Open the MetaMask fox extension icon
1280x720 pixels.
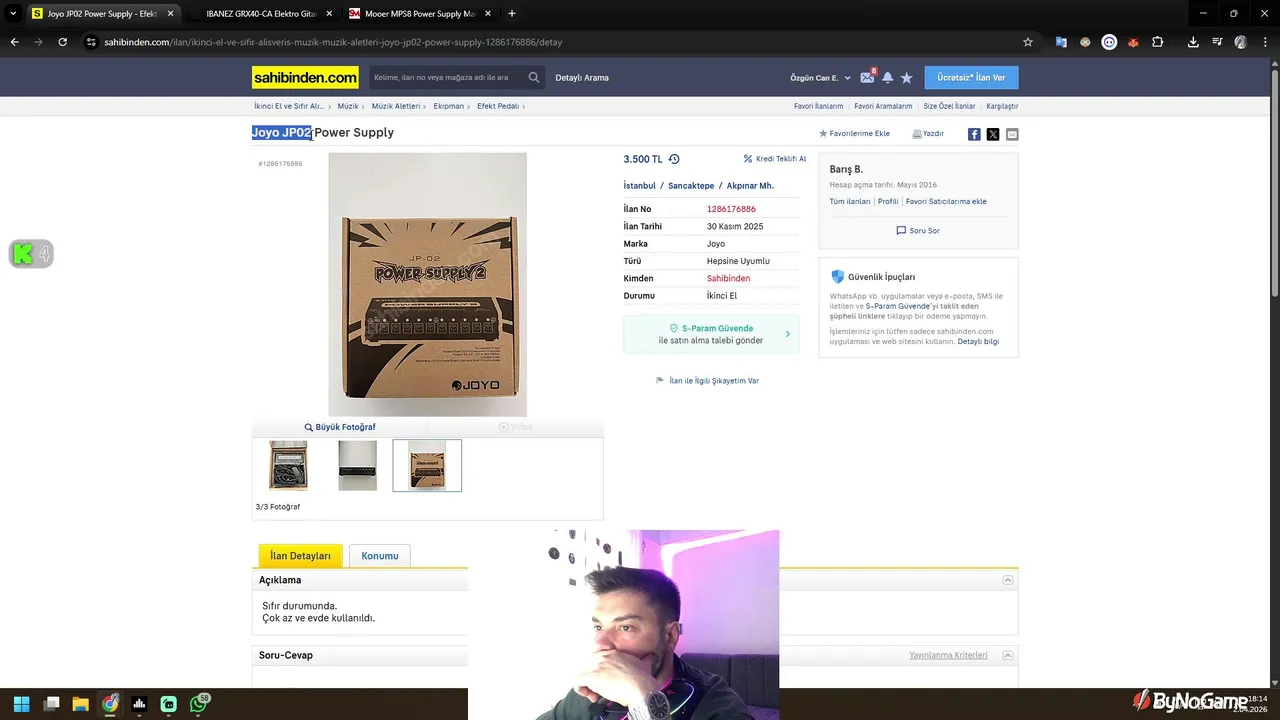(1133, 42)
